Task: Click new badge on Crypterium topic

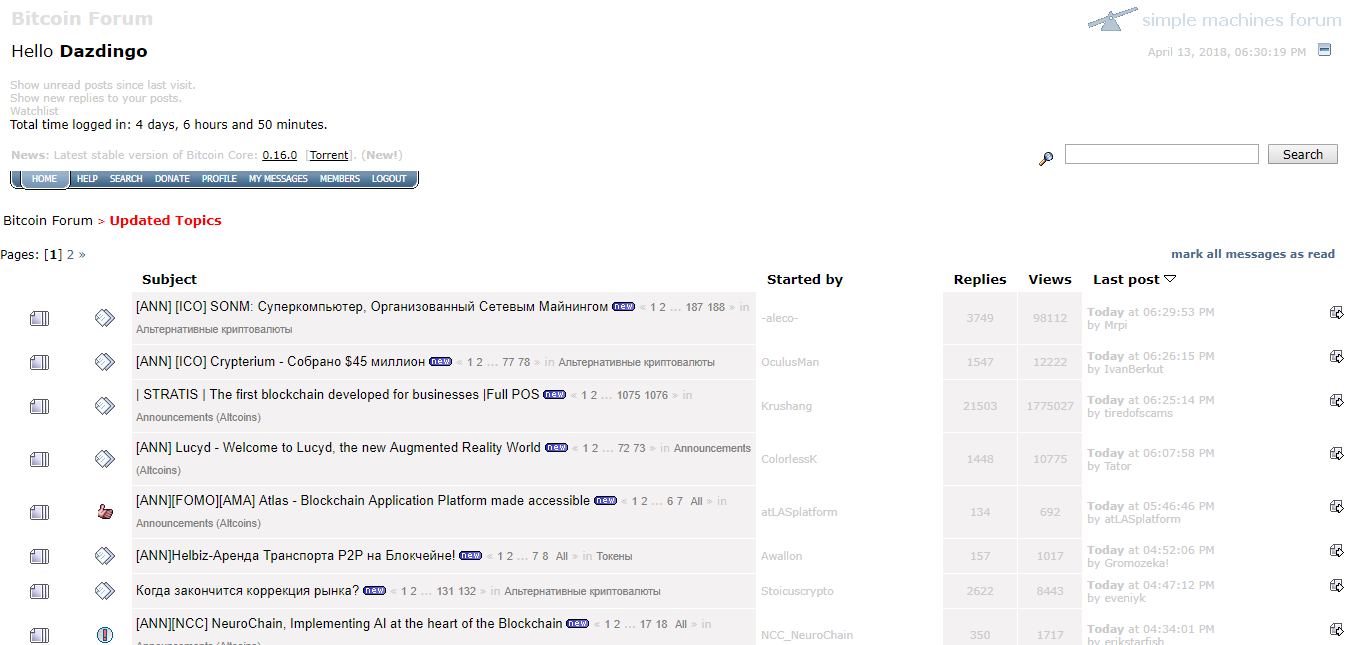Action: click(441, 361)
